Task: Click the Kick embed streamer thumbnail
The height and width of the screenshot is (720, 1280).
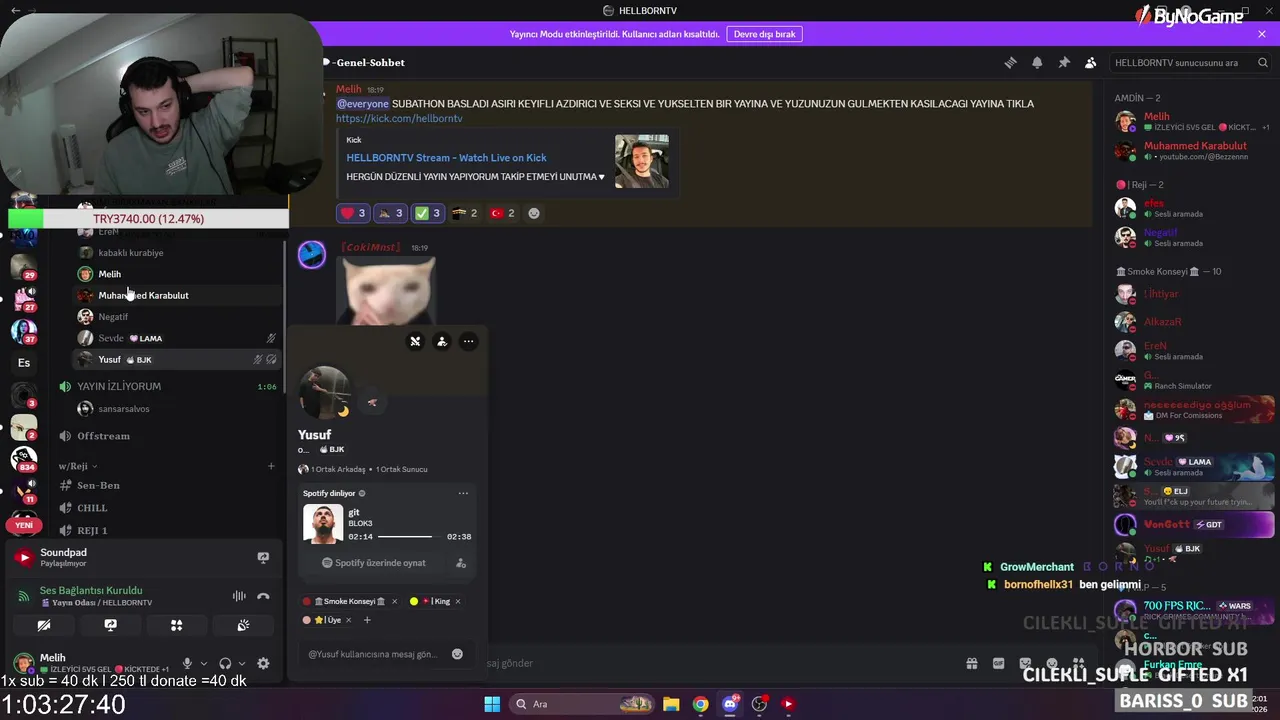Action: point(642,161)
